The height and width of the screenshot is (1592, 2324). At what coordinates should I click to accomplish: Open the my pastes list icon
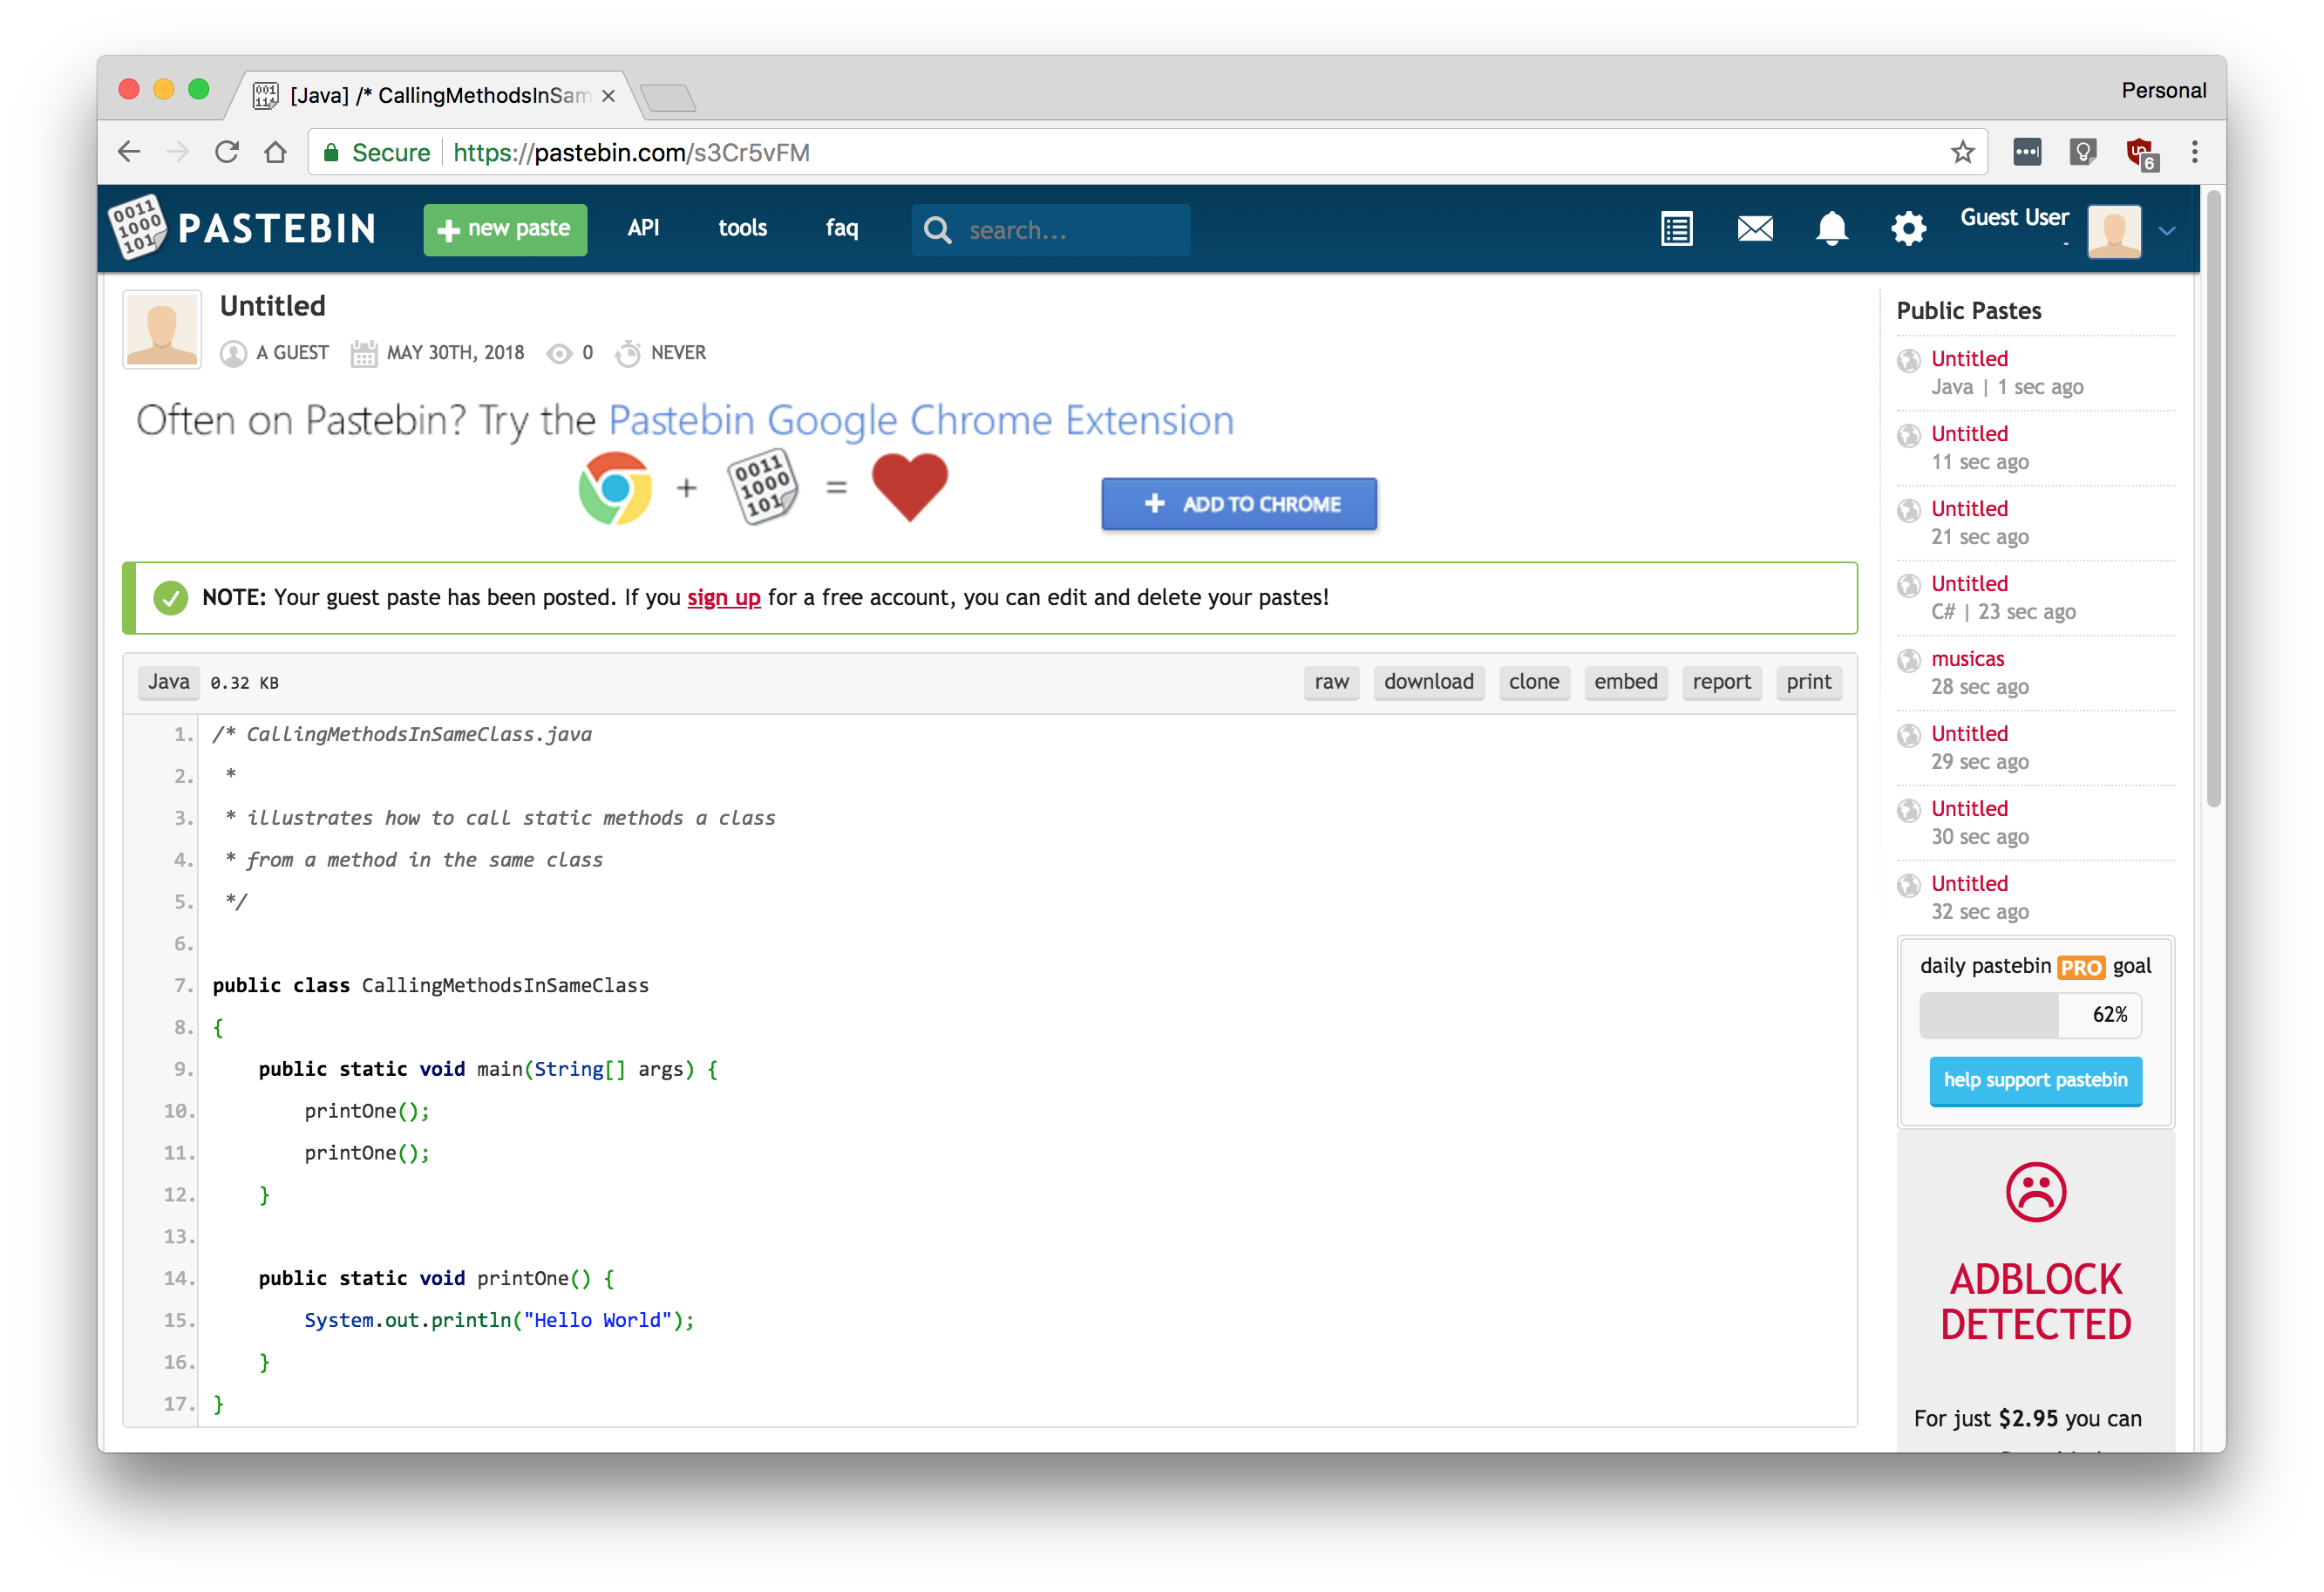[1676, 229]
